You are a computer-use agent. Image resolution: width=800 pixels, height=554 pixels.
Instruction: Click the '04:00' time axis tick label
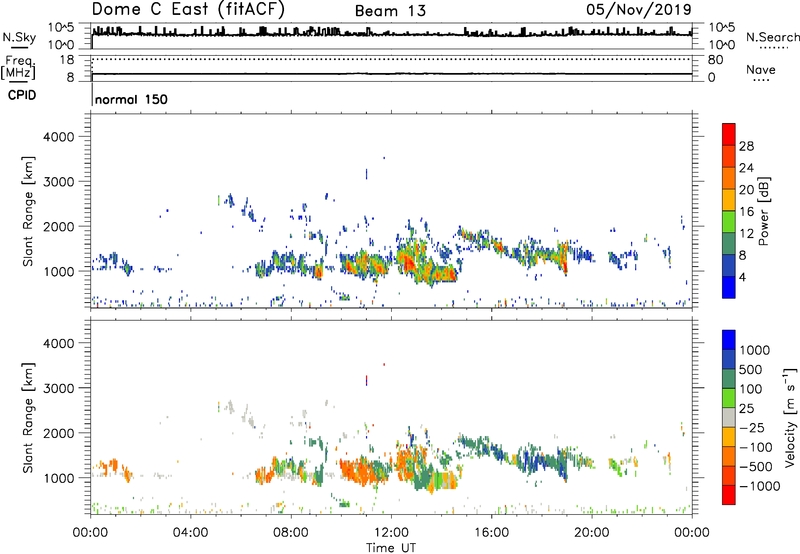pyautogui.click(x=191, y=533)
